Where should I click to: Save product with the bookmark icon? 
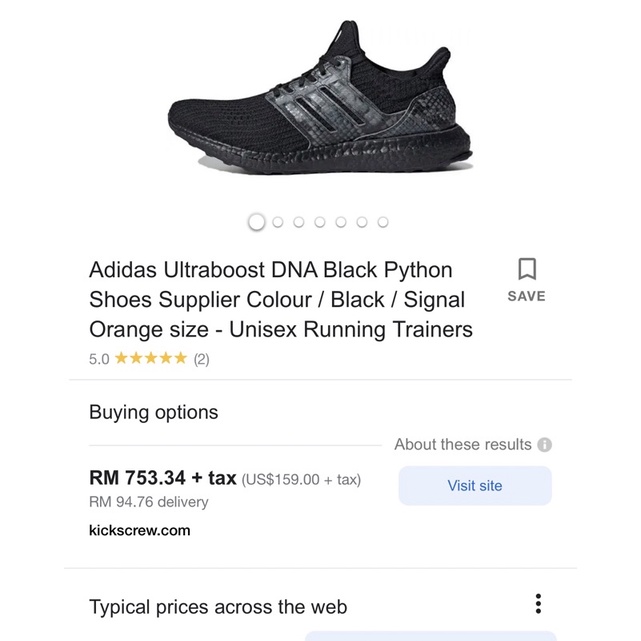coord(527,269)
